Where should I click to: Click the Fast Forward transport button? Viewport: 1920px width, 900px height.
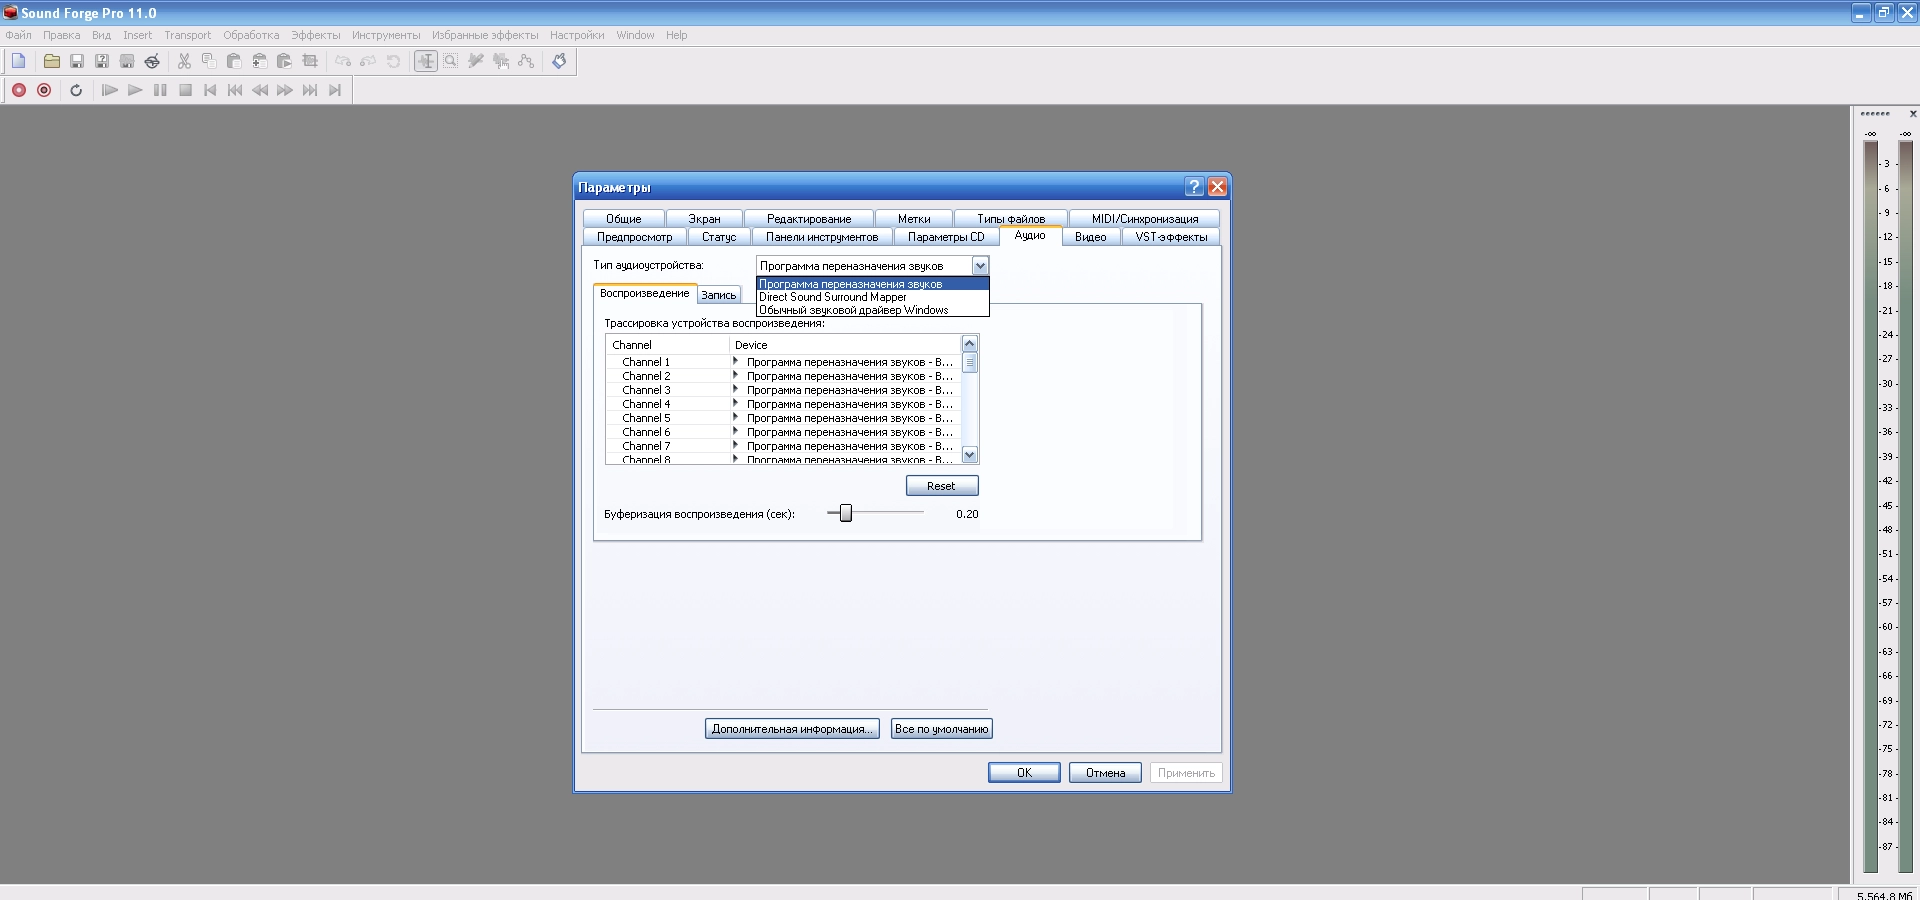(285, 90)
